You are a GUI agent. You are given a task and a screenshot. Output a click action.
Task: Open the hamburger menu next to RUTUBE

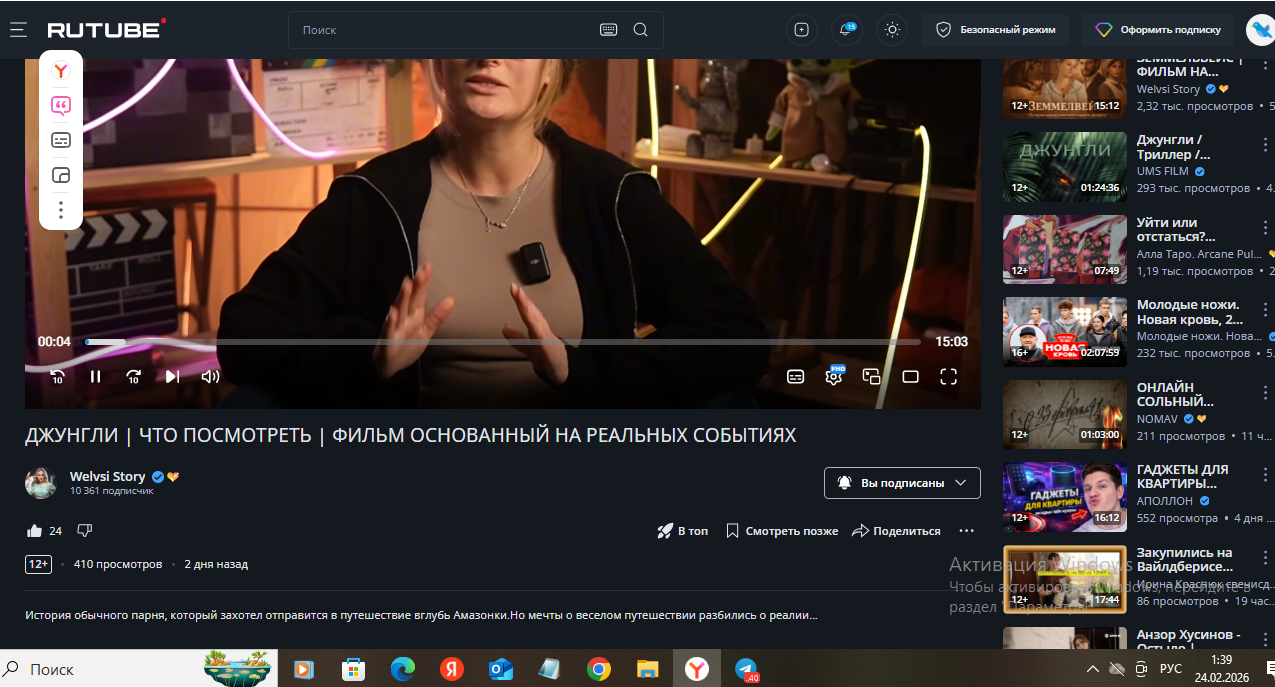click(x=18, y=30)
